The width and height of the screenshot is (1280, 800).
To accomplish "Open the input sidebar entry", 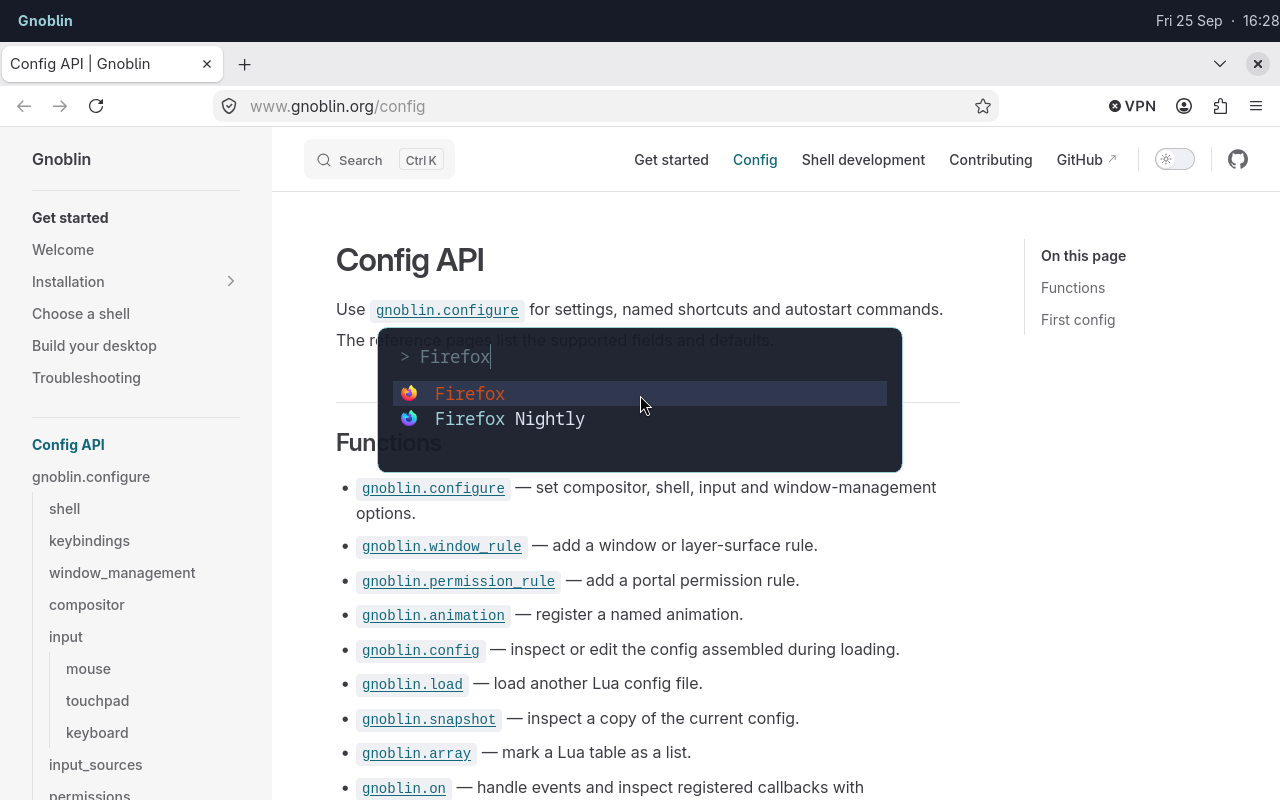I will (66, 637).
